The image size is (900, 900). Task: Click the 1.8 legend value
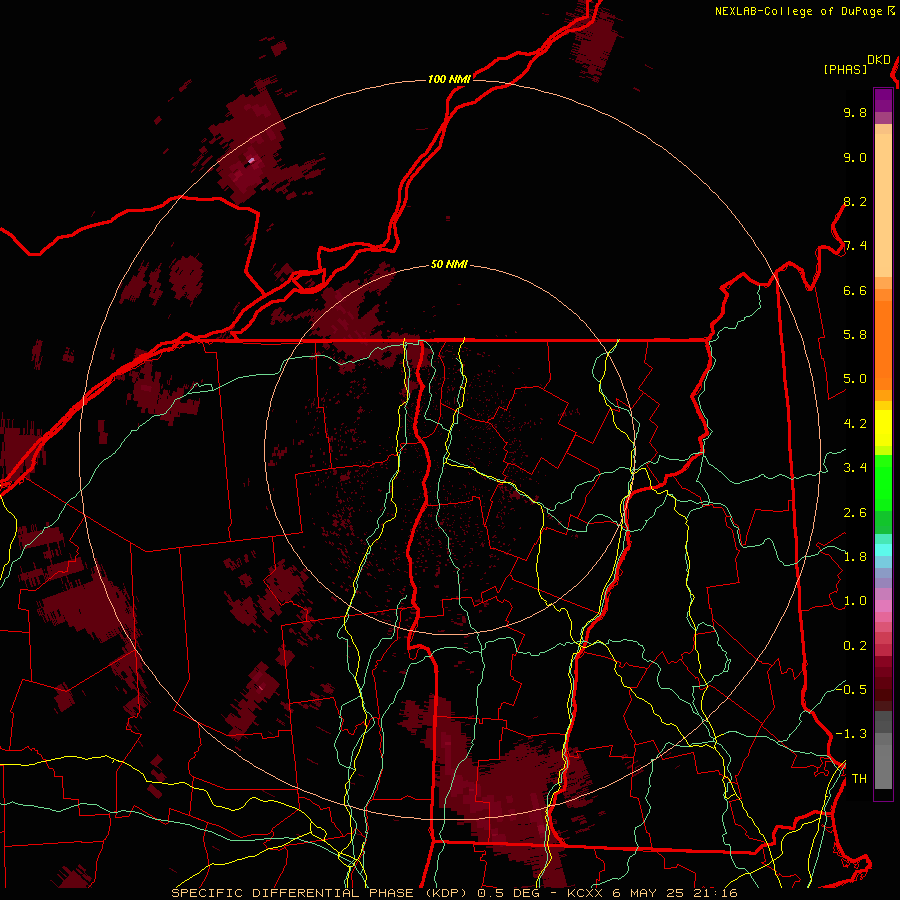855,557
